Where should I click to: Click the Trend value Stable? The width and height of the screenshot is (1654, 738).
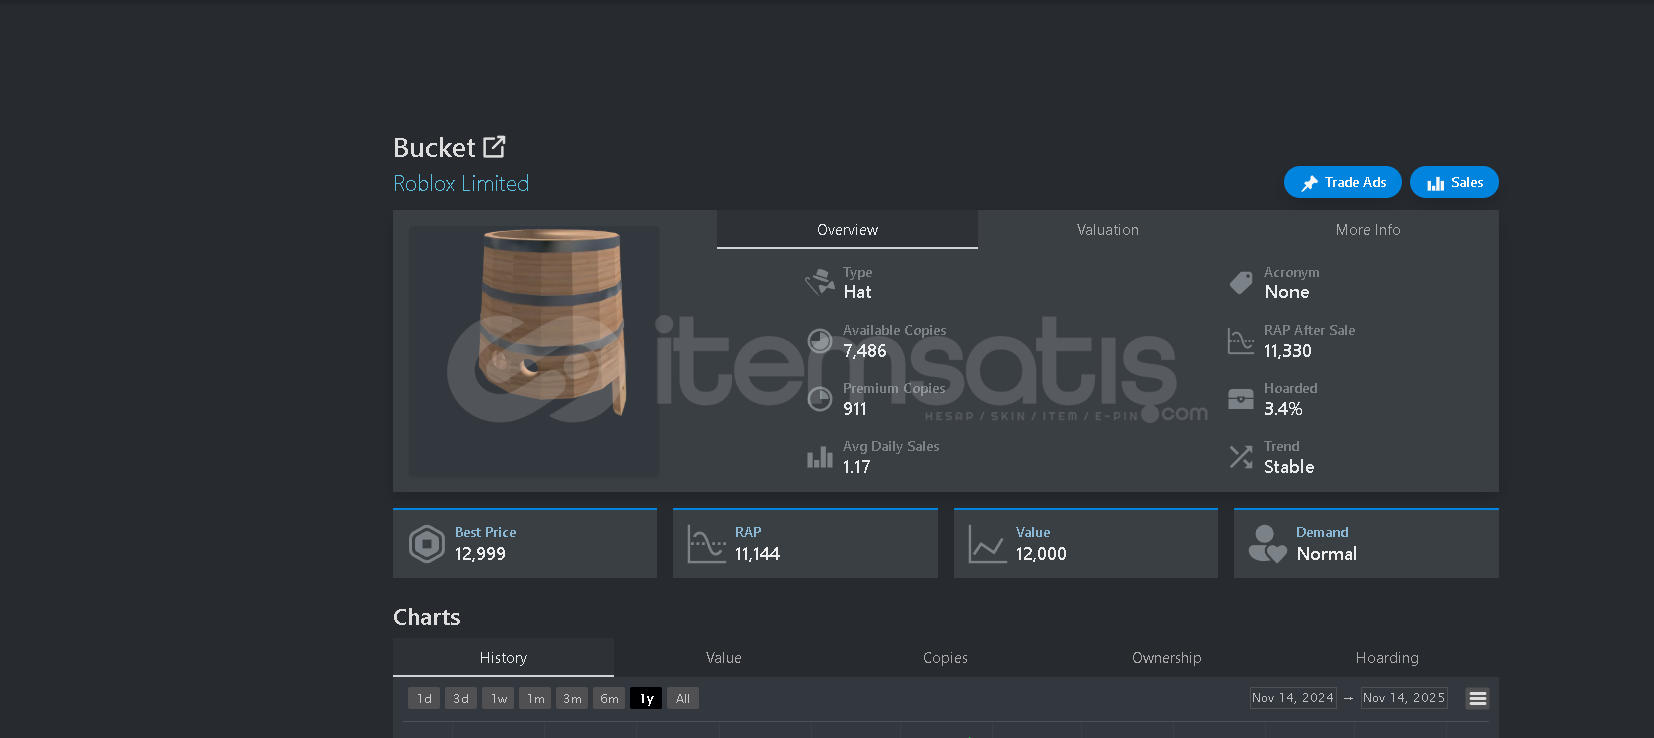1289,467
